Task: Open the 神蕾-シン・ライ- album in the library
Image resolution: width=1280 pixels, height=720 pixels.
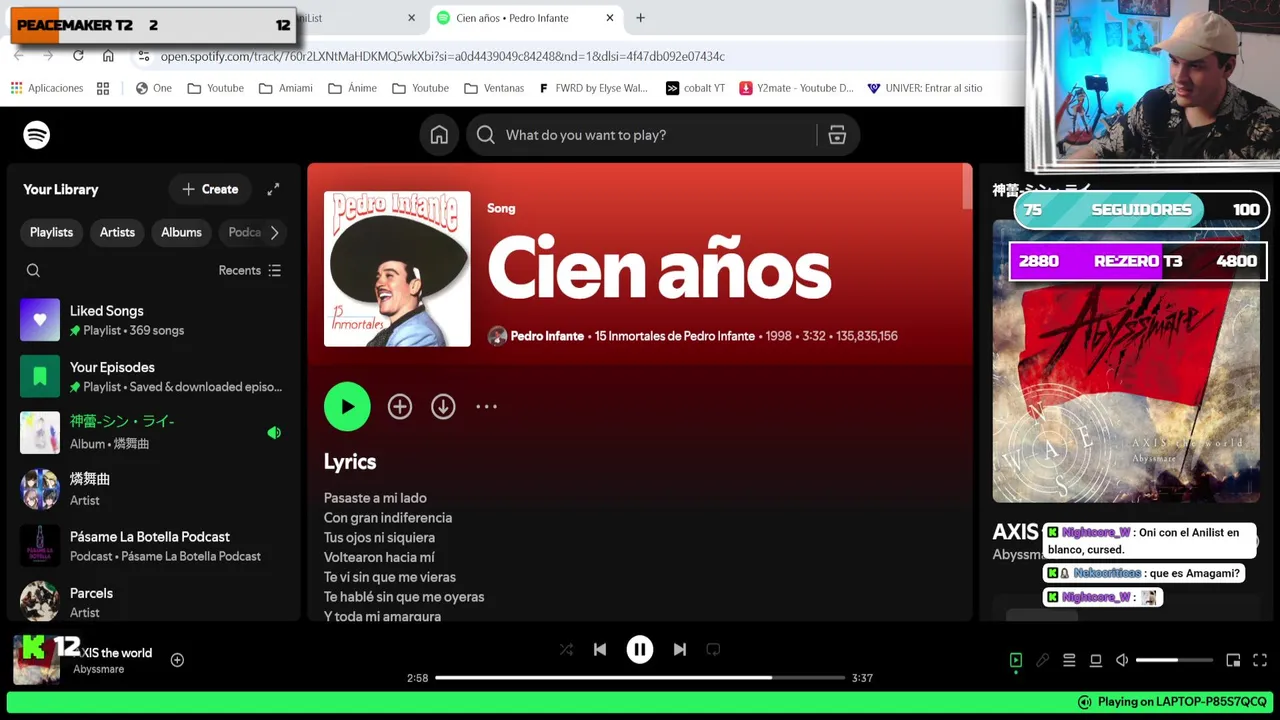Action: coord(154,432)
